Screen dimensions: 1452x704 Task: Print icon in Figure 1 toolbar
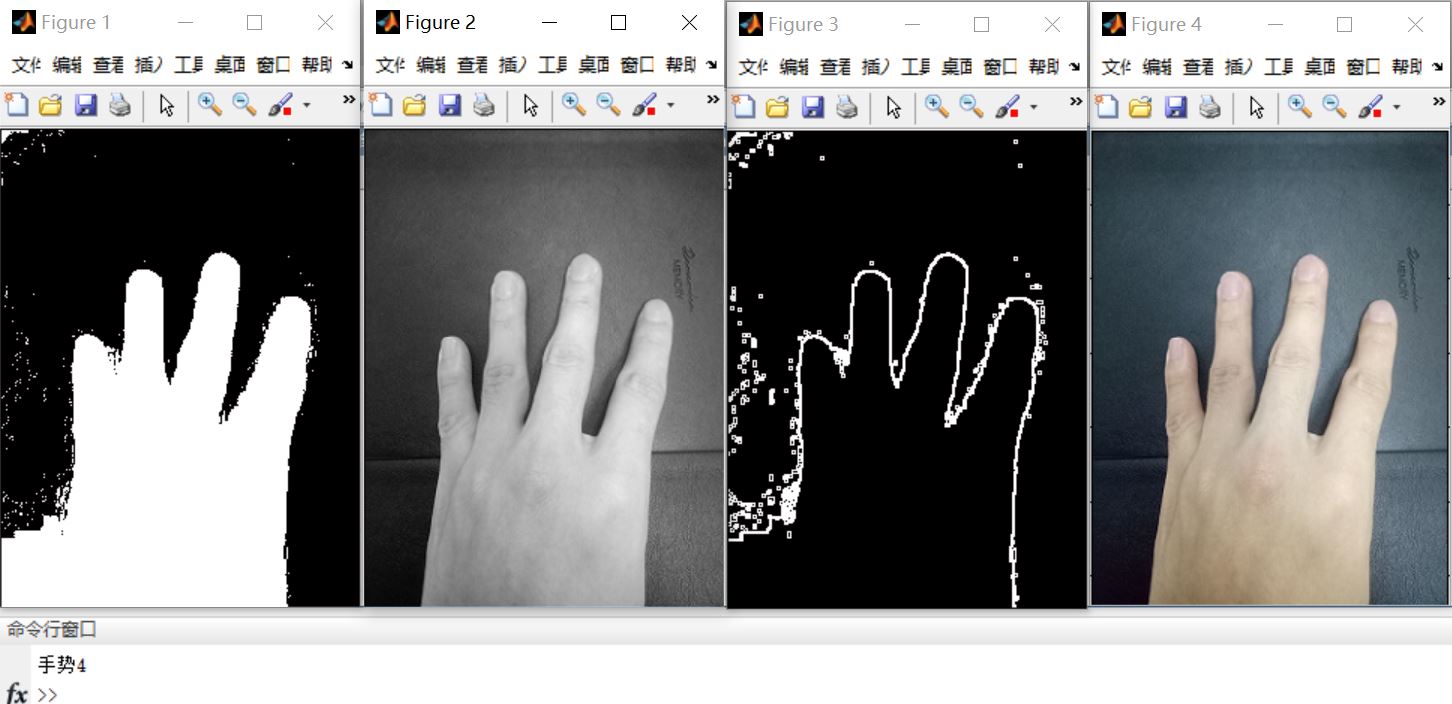click(120, 104)
